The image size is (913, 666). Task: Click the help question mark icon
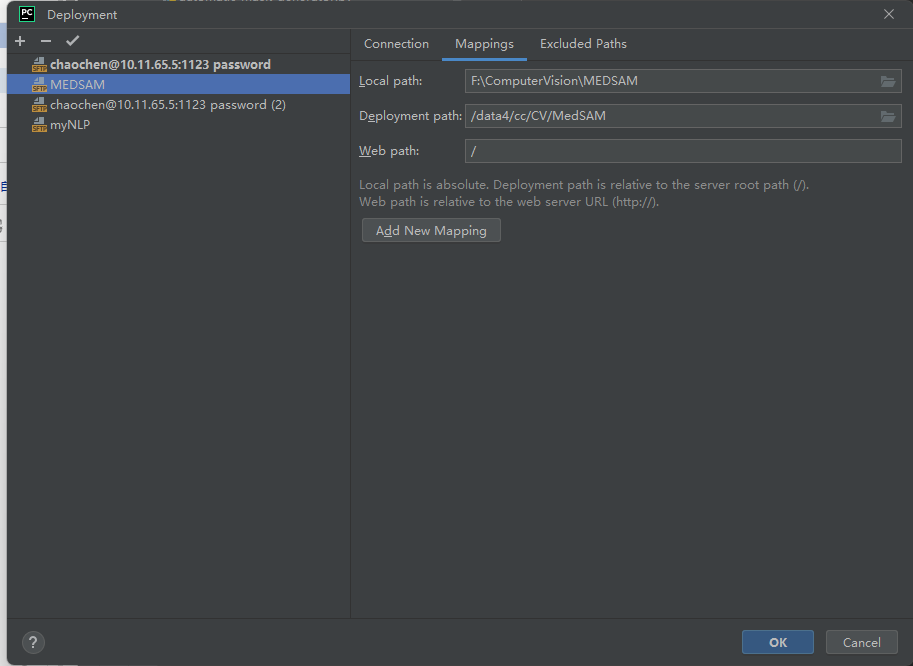[x=33, y=642]
